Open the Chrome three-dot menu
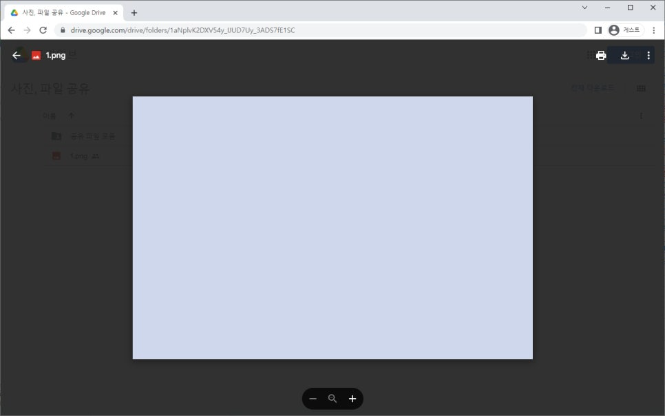 coord(653,30)
